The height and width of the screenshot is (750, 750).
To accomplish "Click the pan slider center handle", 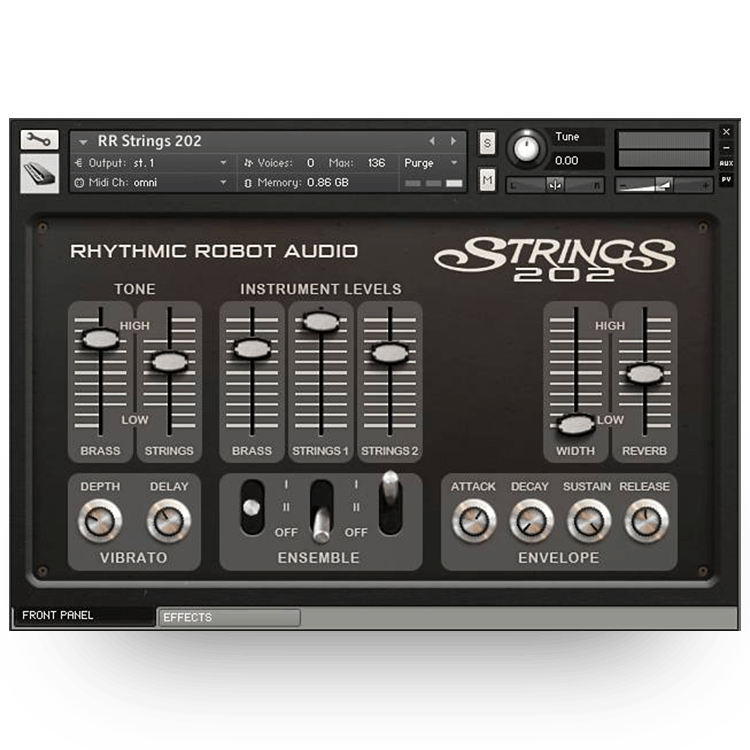I will coord(555,185).
